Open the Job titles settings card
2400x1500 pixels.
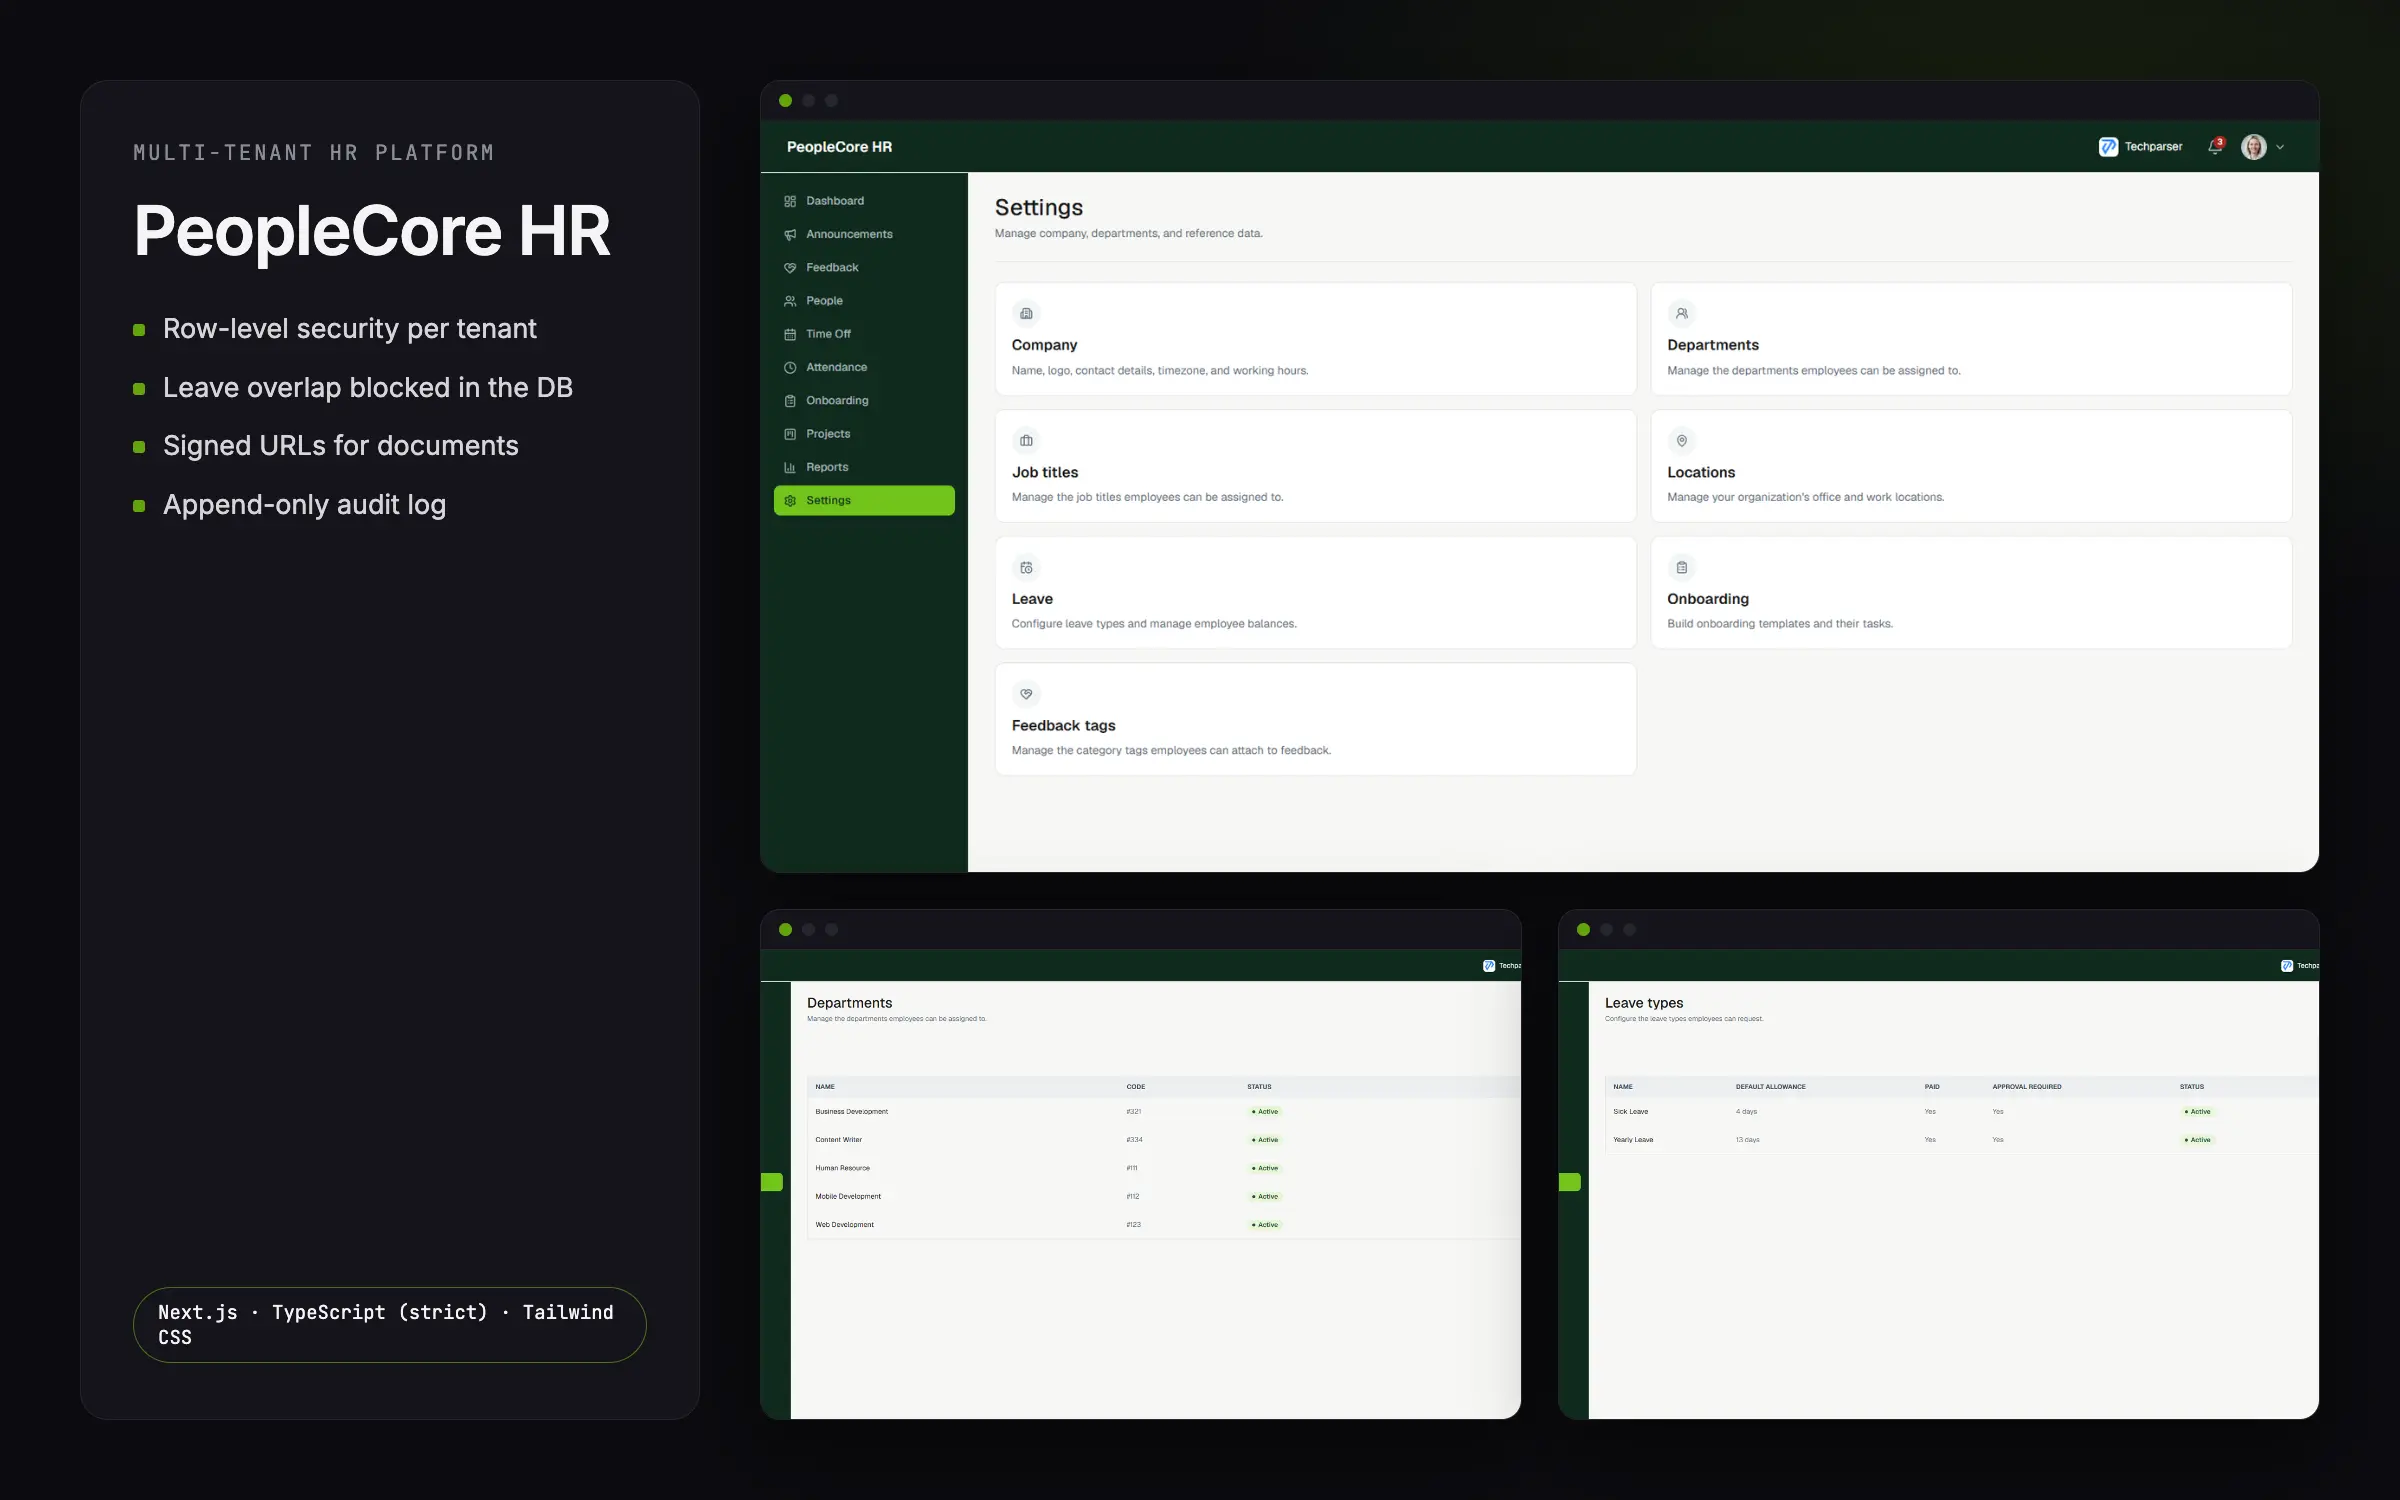(1316, 466)
